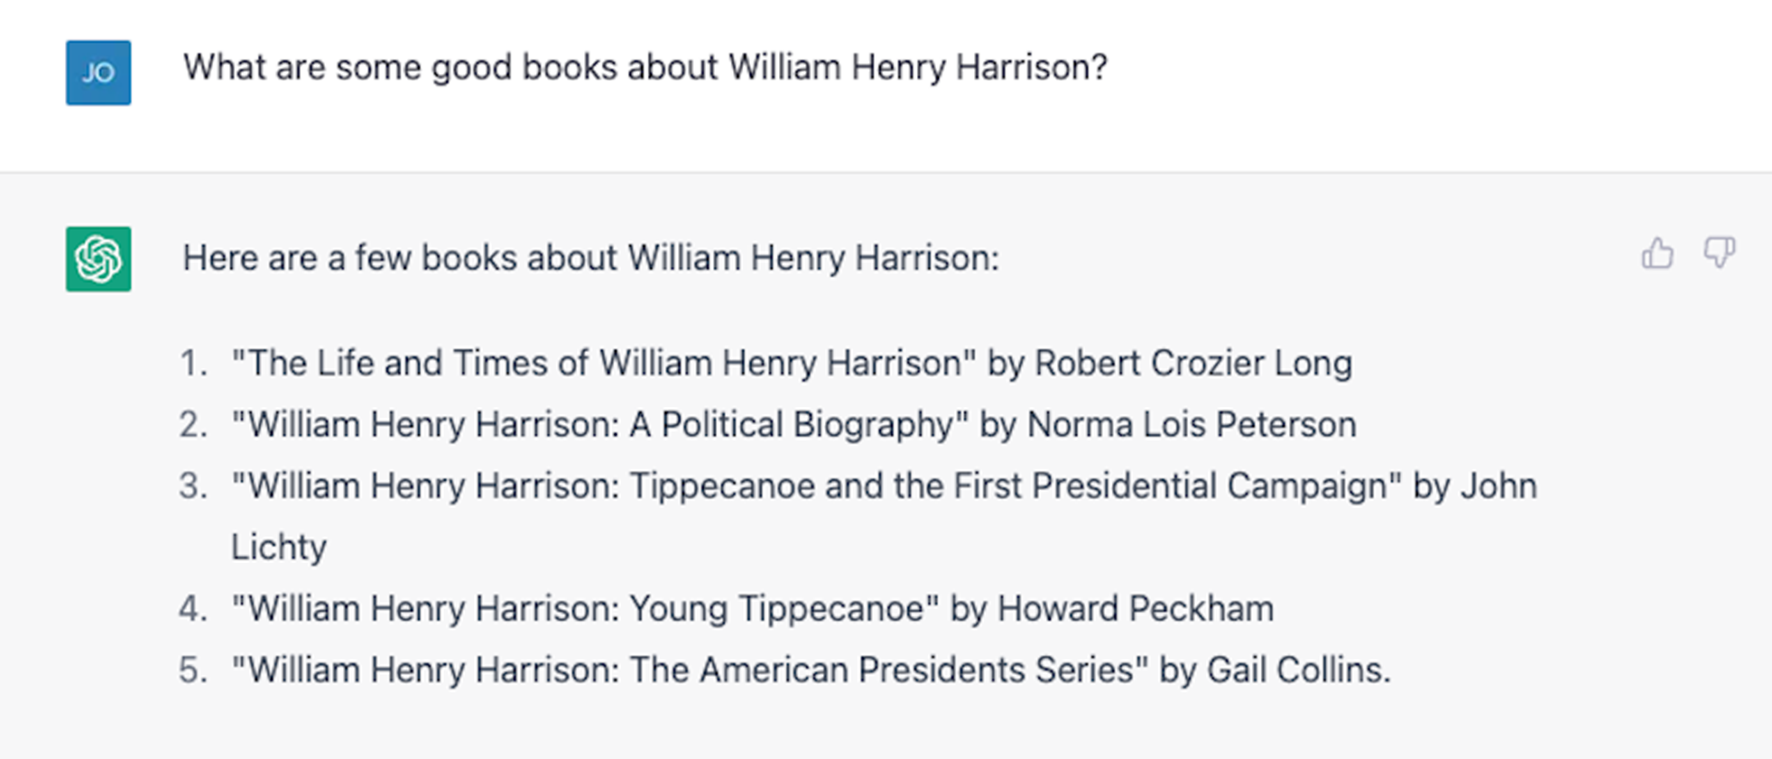Select "A Political Biography" book title
This screenshot has height=759, width=1772.
(x=599, y=425)
